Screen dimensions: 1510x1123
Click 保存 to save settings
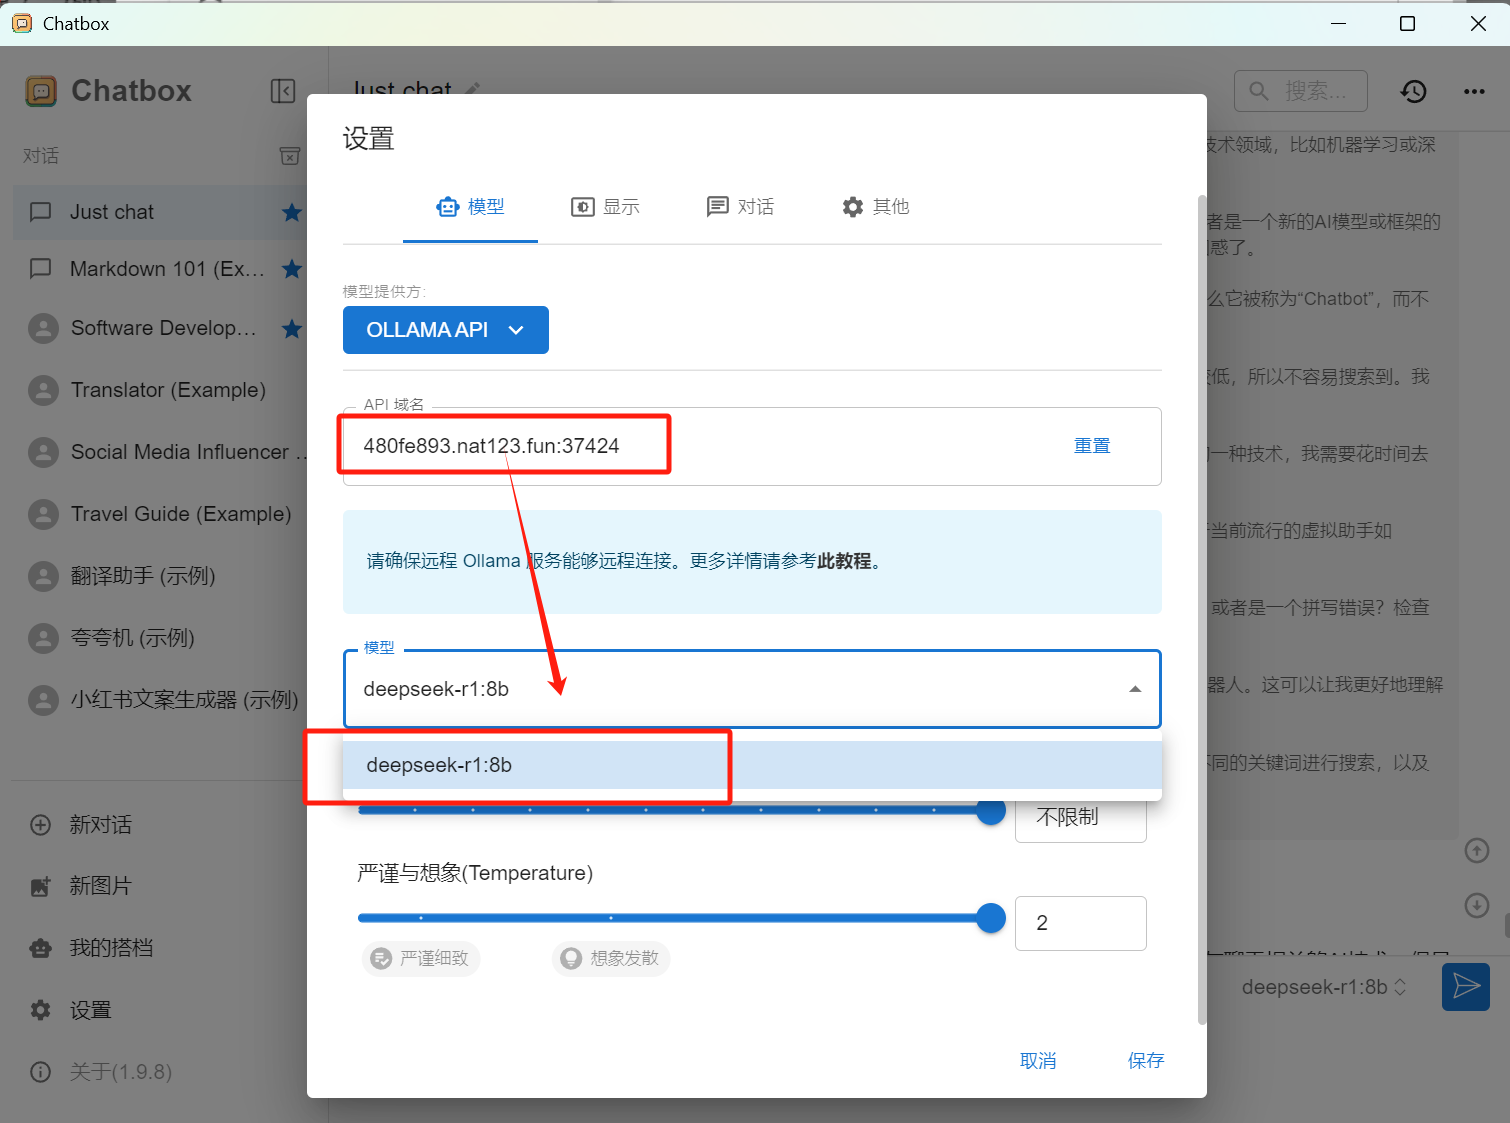(x=1146, y=1061)
